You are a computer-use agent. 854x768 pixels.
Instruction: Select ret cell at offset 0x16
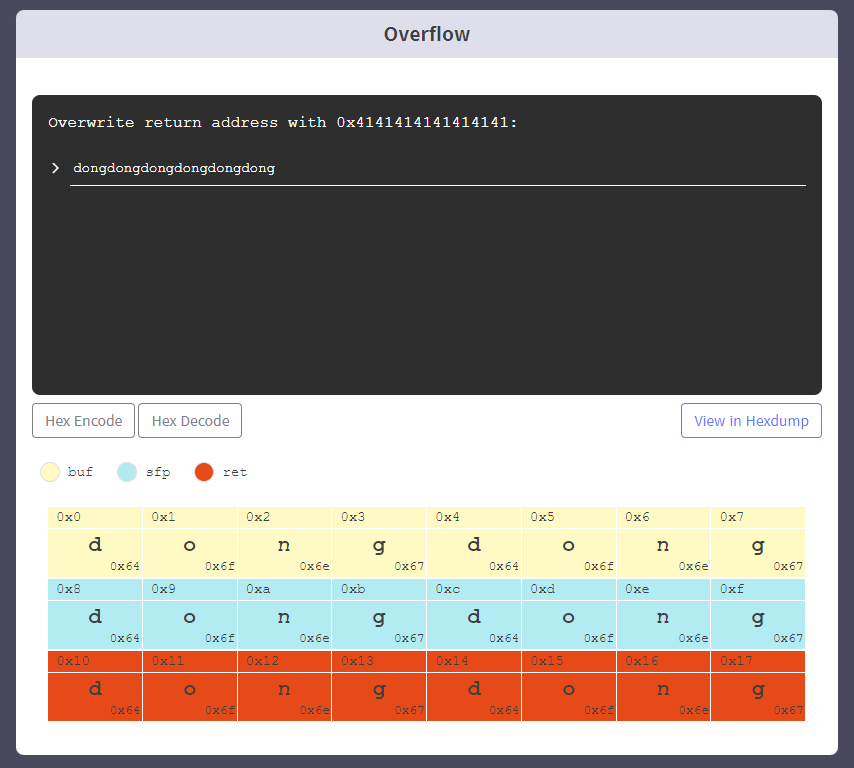tap(664, 686)
